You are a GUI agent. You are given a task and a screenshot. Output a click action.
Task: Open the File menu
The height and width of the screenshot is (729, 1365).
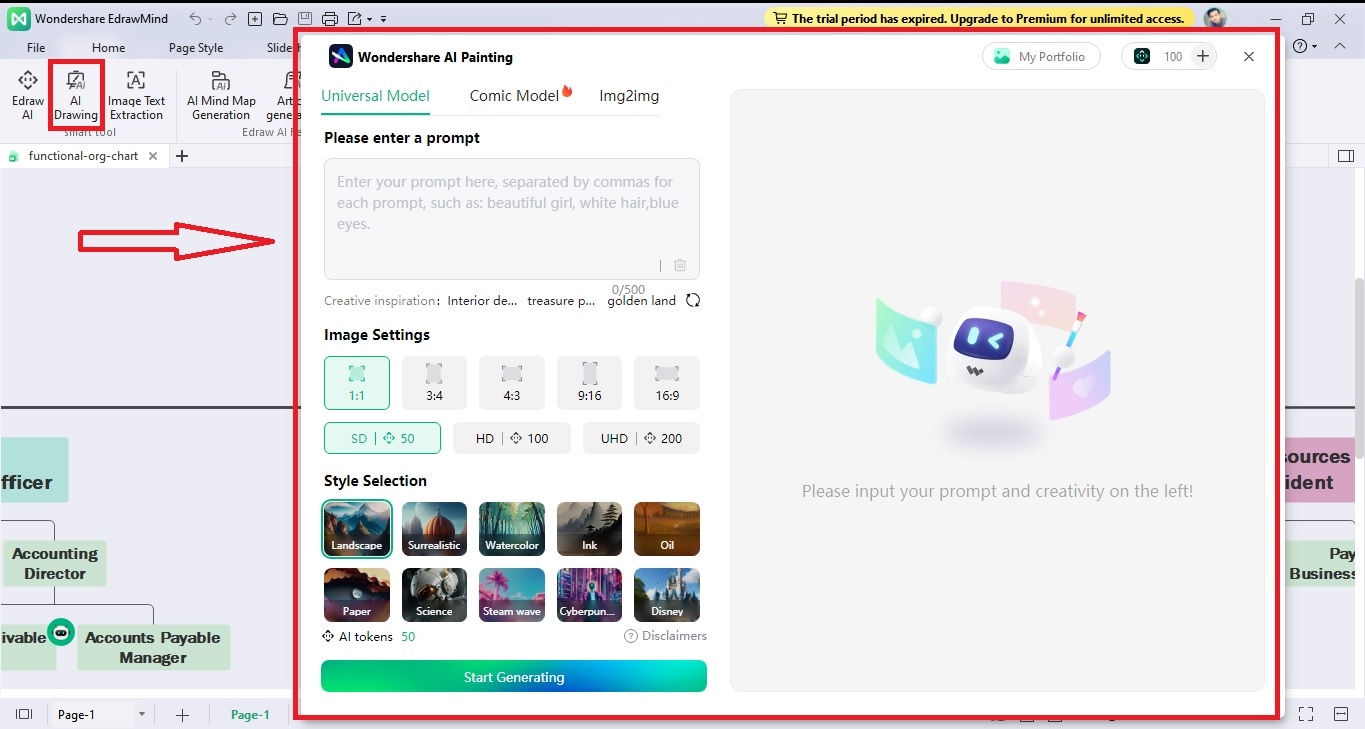36,47
